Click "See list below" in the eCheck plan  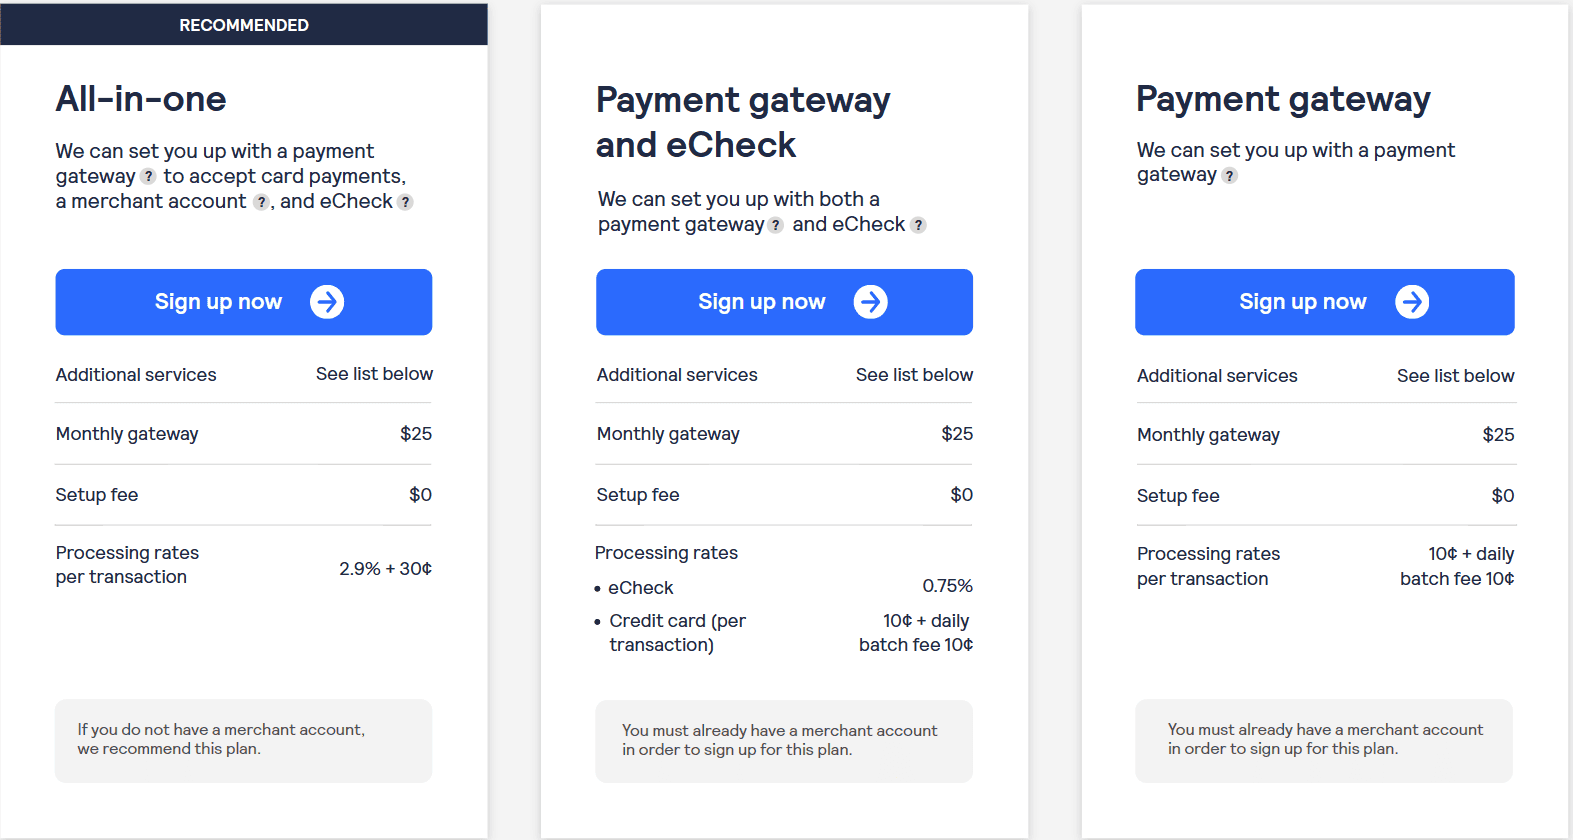[x=914, y=375]
